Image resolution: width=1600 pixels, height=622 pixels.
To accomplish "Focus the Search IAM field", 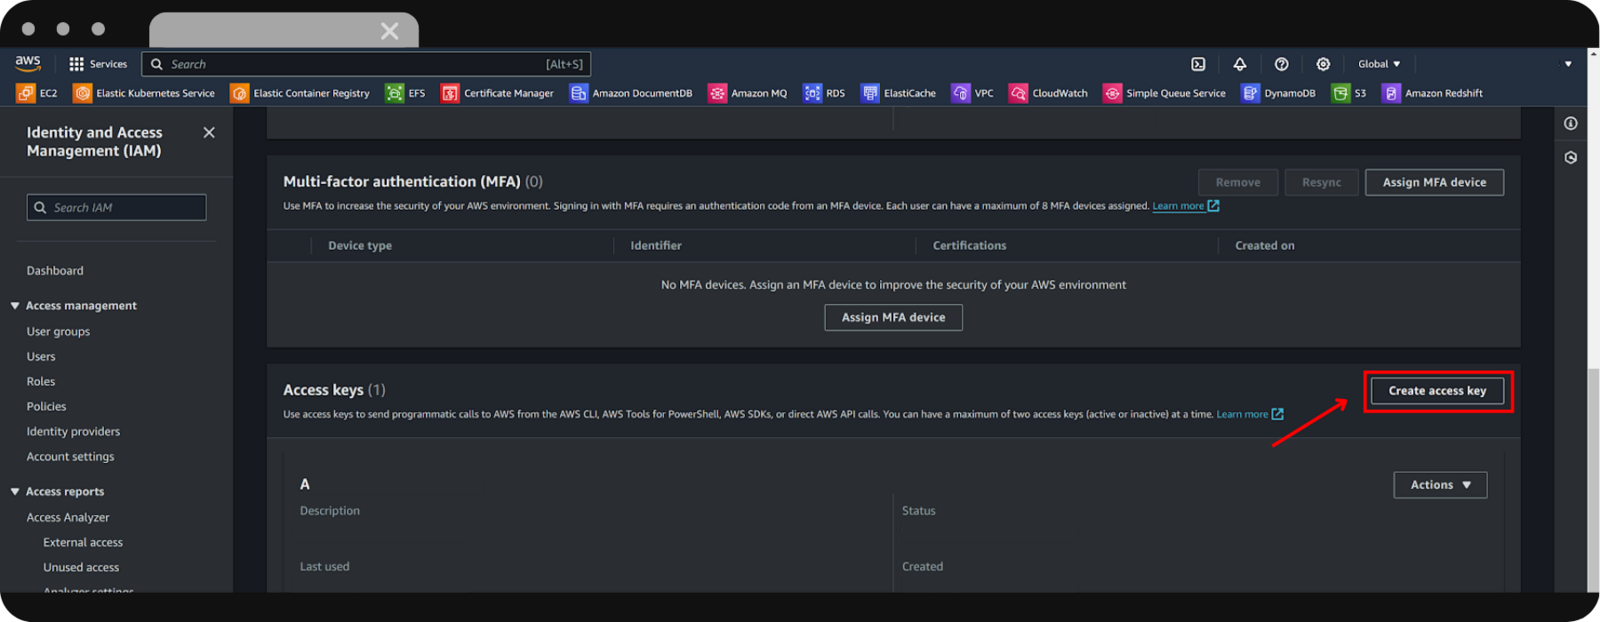I will (116, 207).
